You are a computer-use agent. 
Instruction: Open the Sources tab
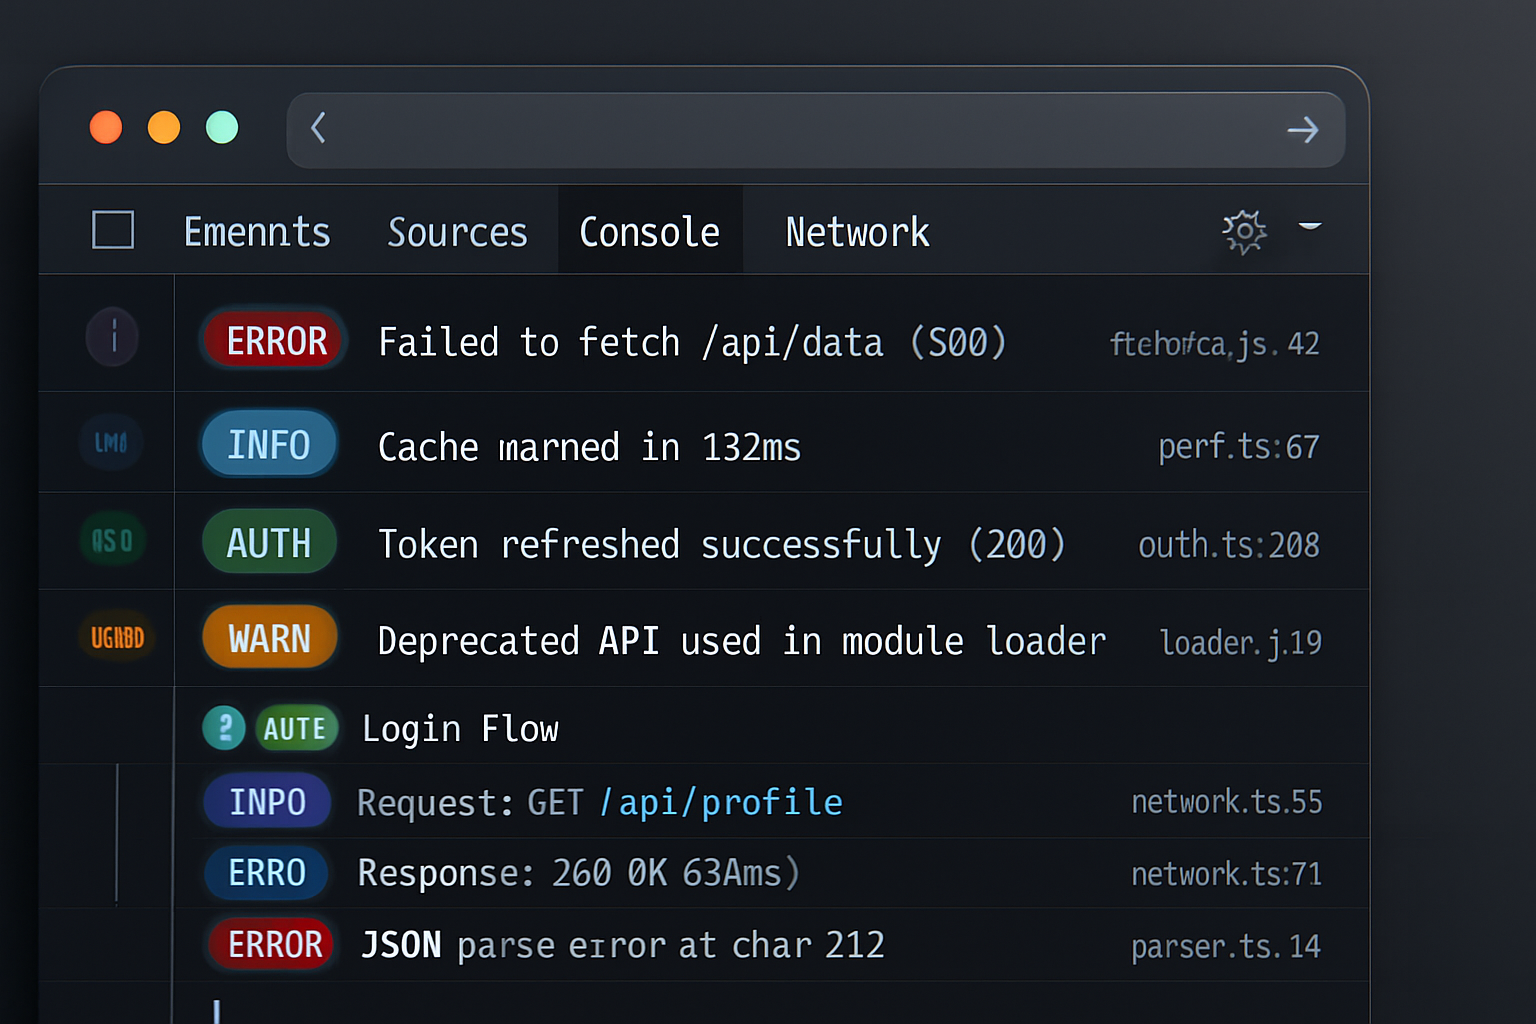[x=458, y=231]
